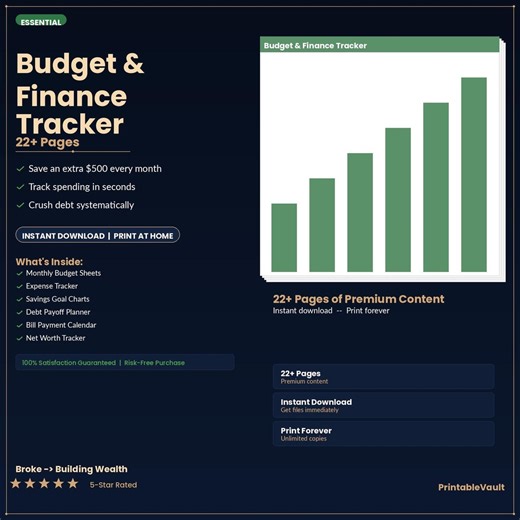Click checkmark beside 'Save an extra $500'
The image size is (520, 520).
coord(20,169)
